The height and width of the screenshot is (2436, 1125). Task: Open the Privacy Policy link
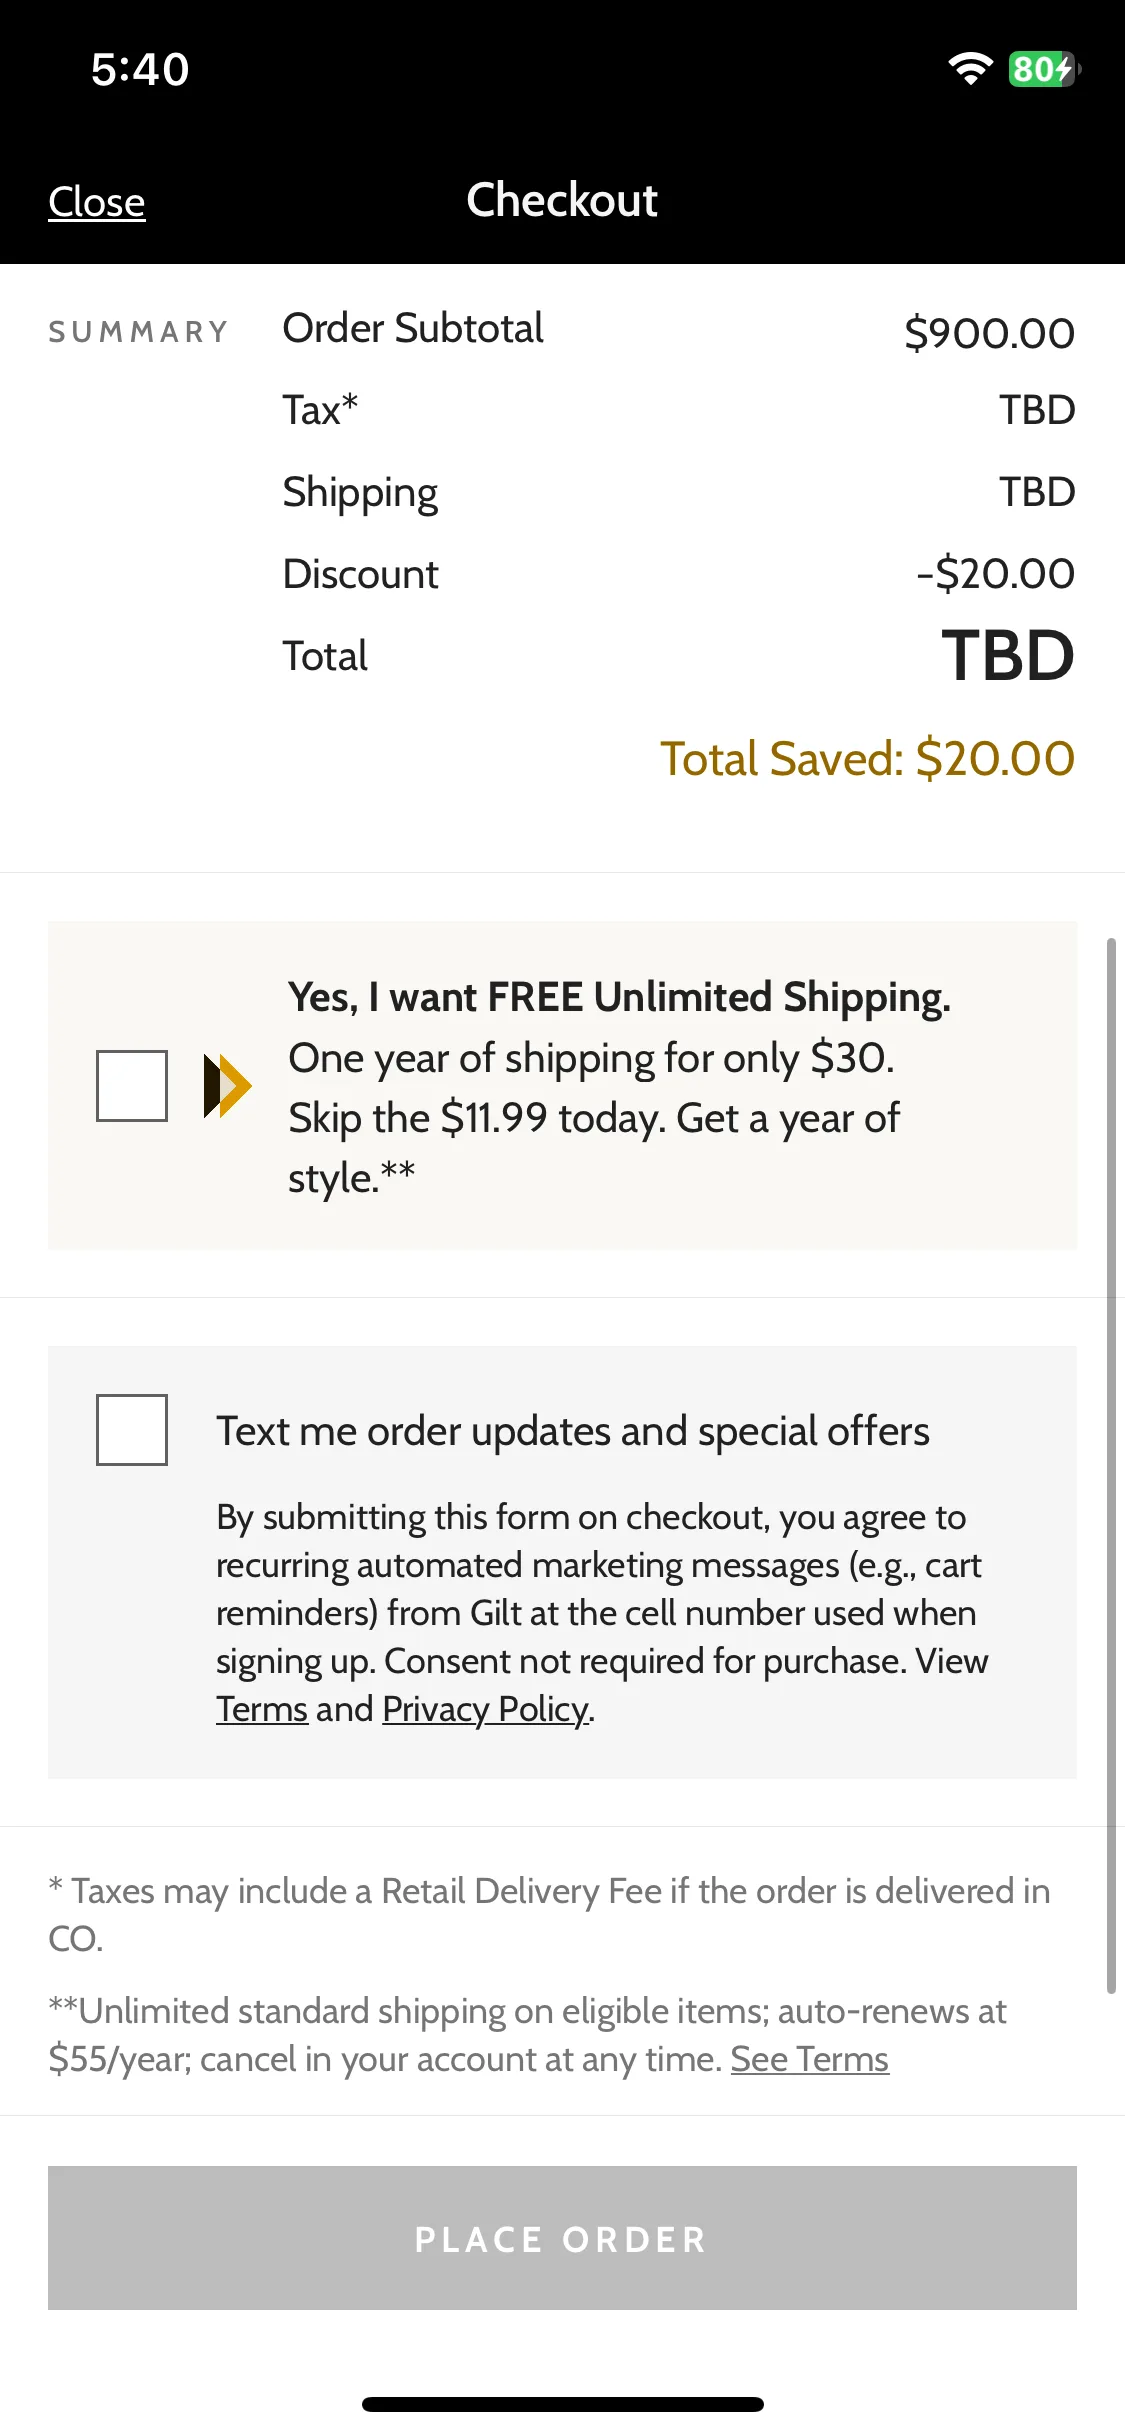tap(487, 1709)
